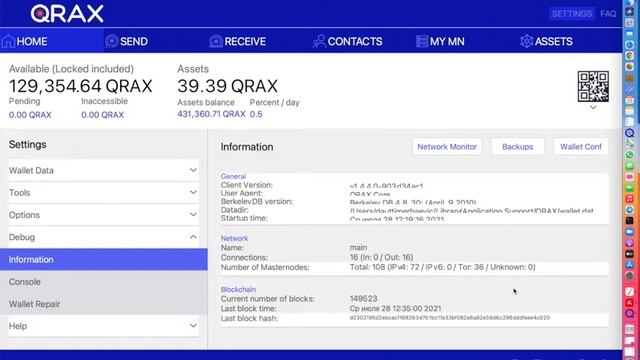Select Console in the Debug menu

104,282
